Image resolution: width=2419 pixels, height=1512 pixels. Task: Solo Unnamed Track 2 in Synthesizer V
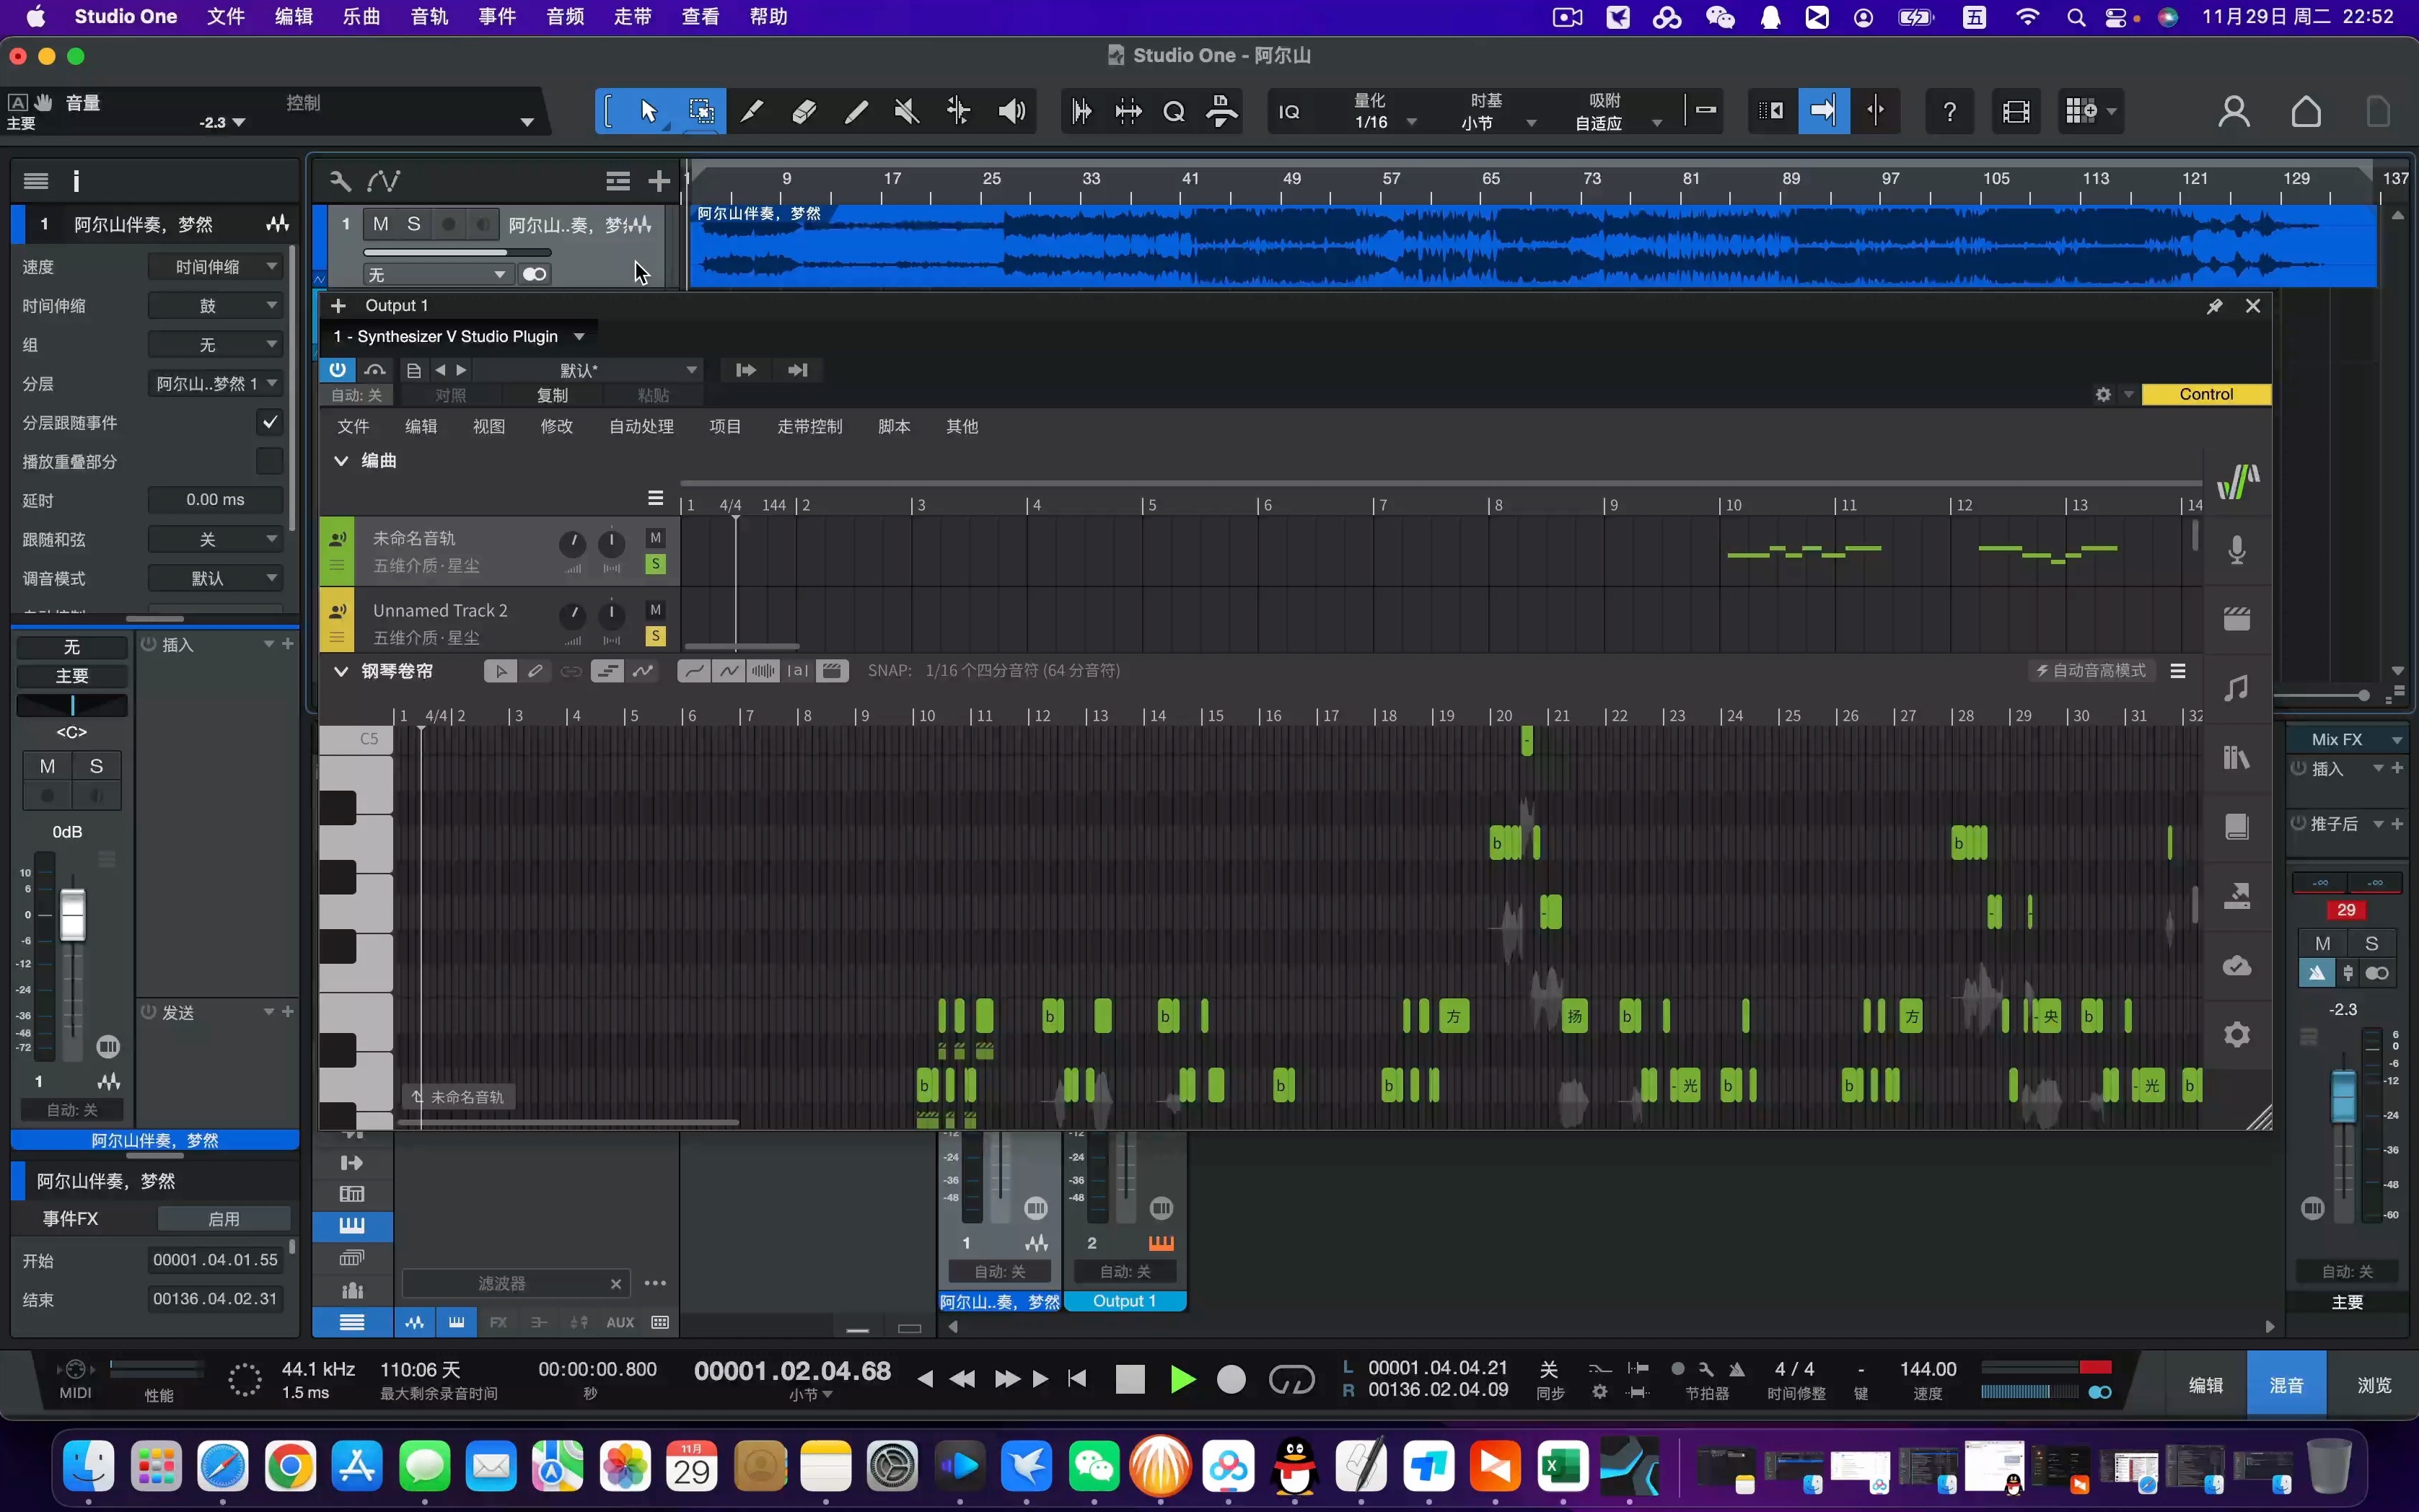(x=655, y=636)
